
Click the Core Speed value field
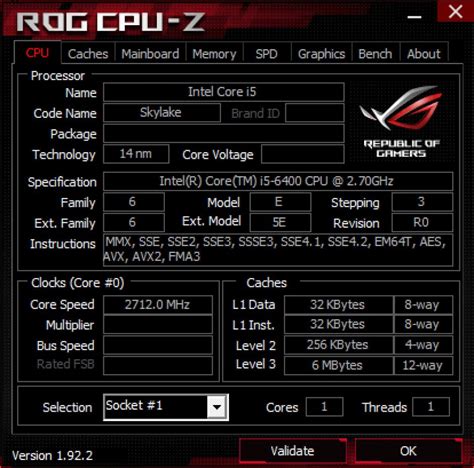pos(158,305)
